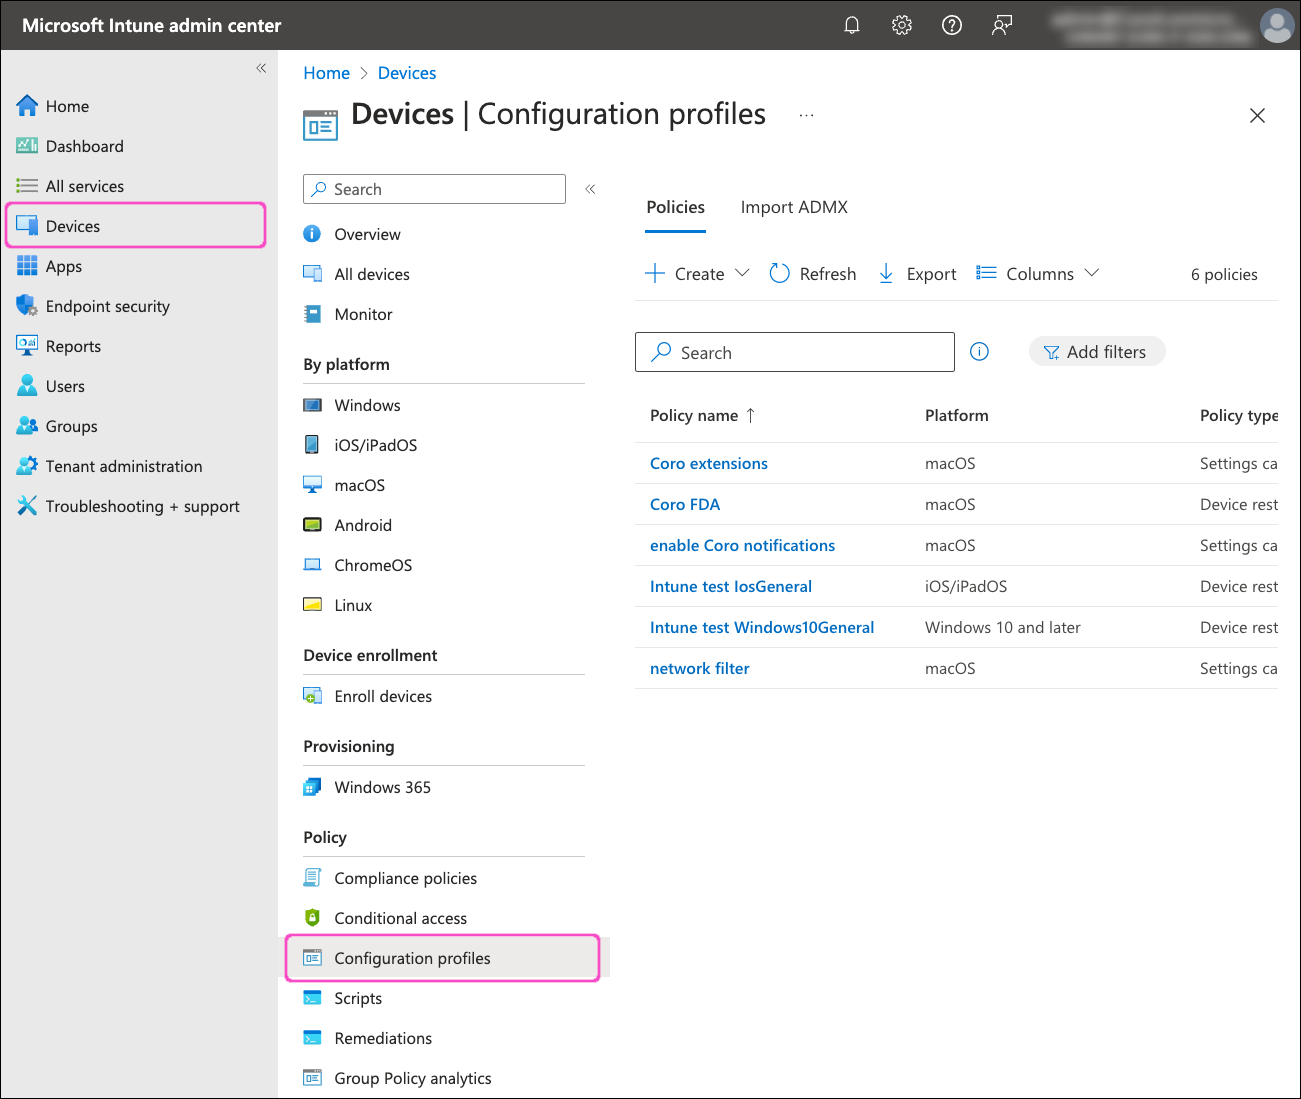Click the Add filters button
1301x1099 pixels.
[1096, 352]
